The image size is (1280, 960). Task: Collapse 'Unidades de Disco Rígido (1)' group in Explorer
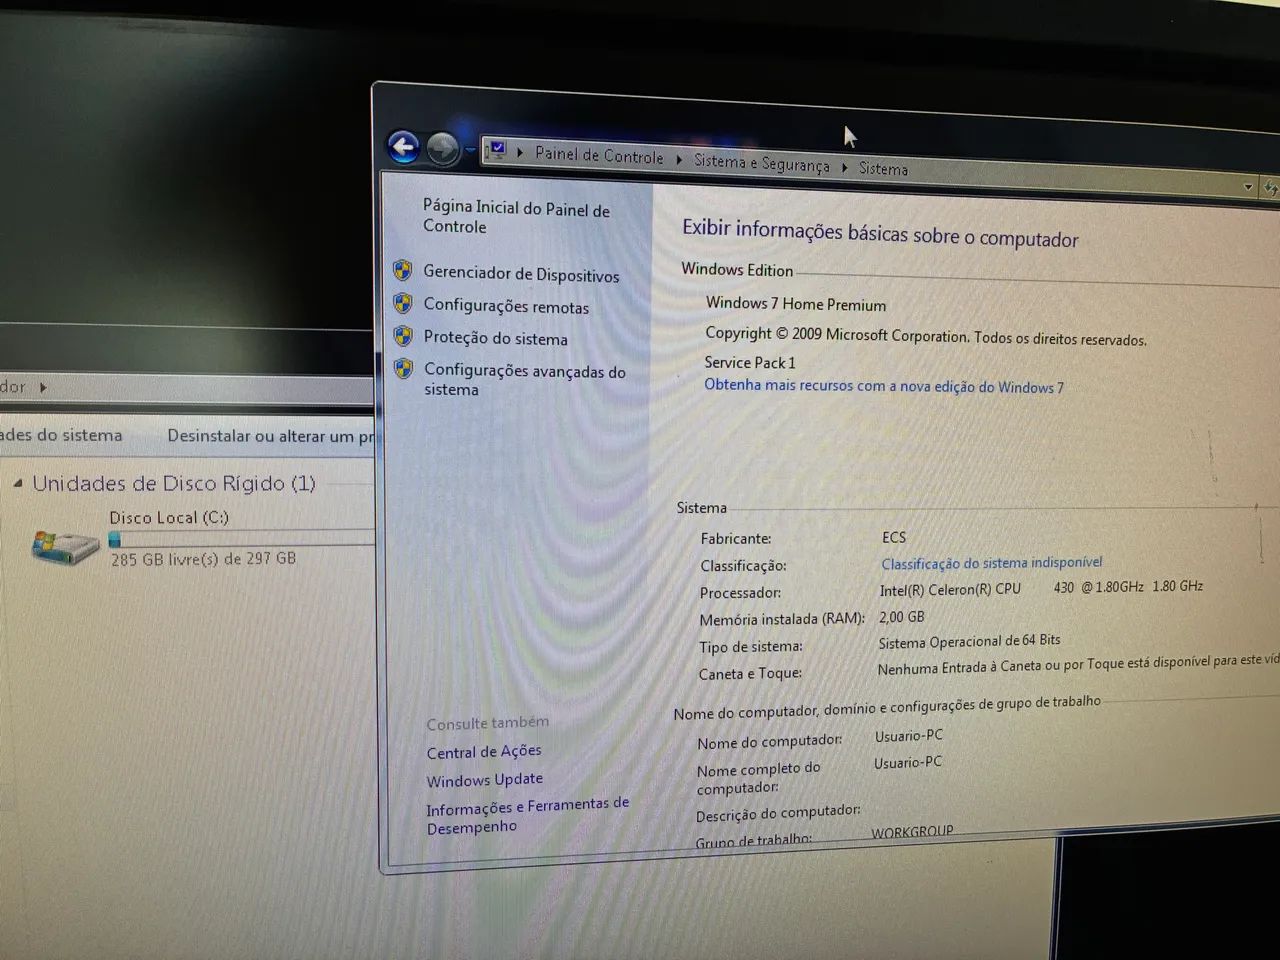17,484
